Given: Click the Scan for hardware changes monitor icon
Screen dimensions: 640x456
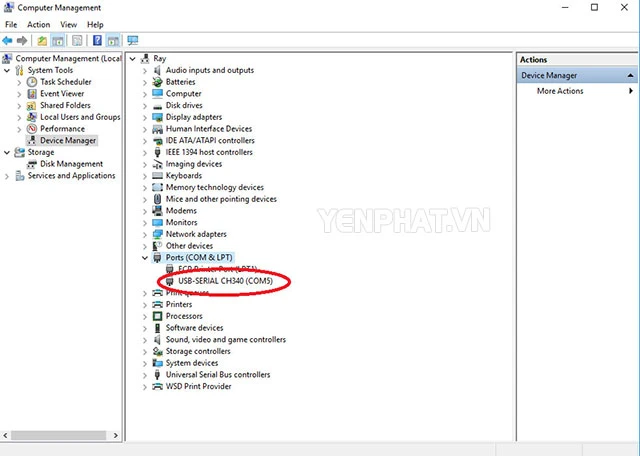Looking at the screenshot, I should tap(132, 41).
